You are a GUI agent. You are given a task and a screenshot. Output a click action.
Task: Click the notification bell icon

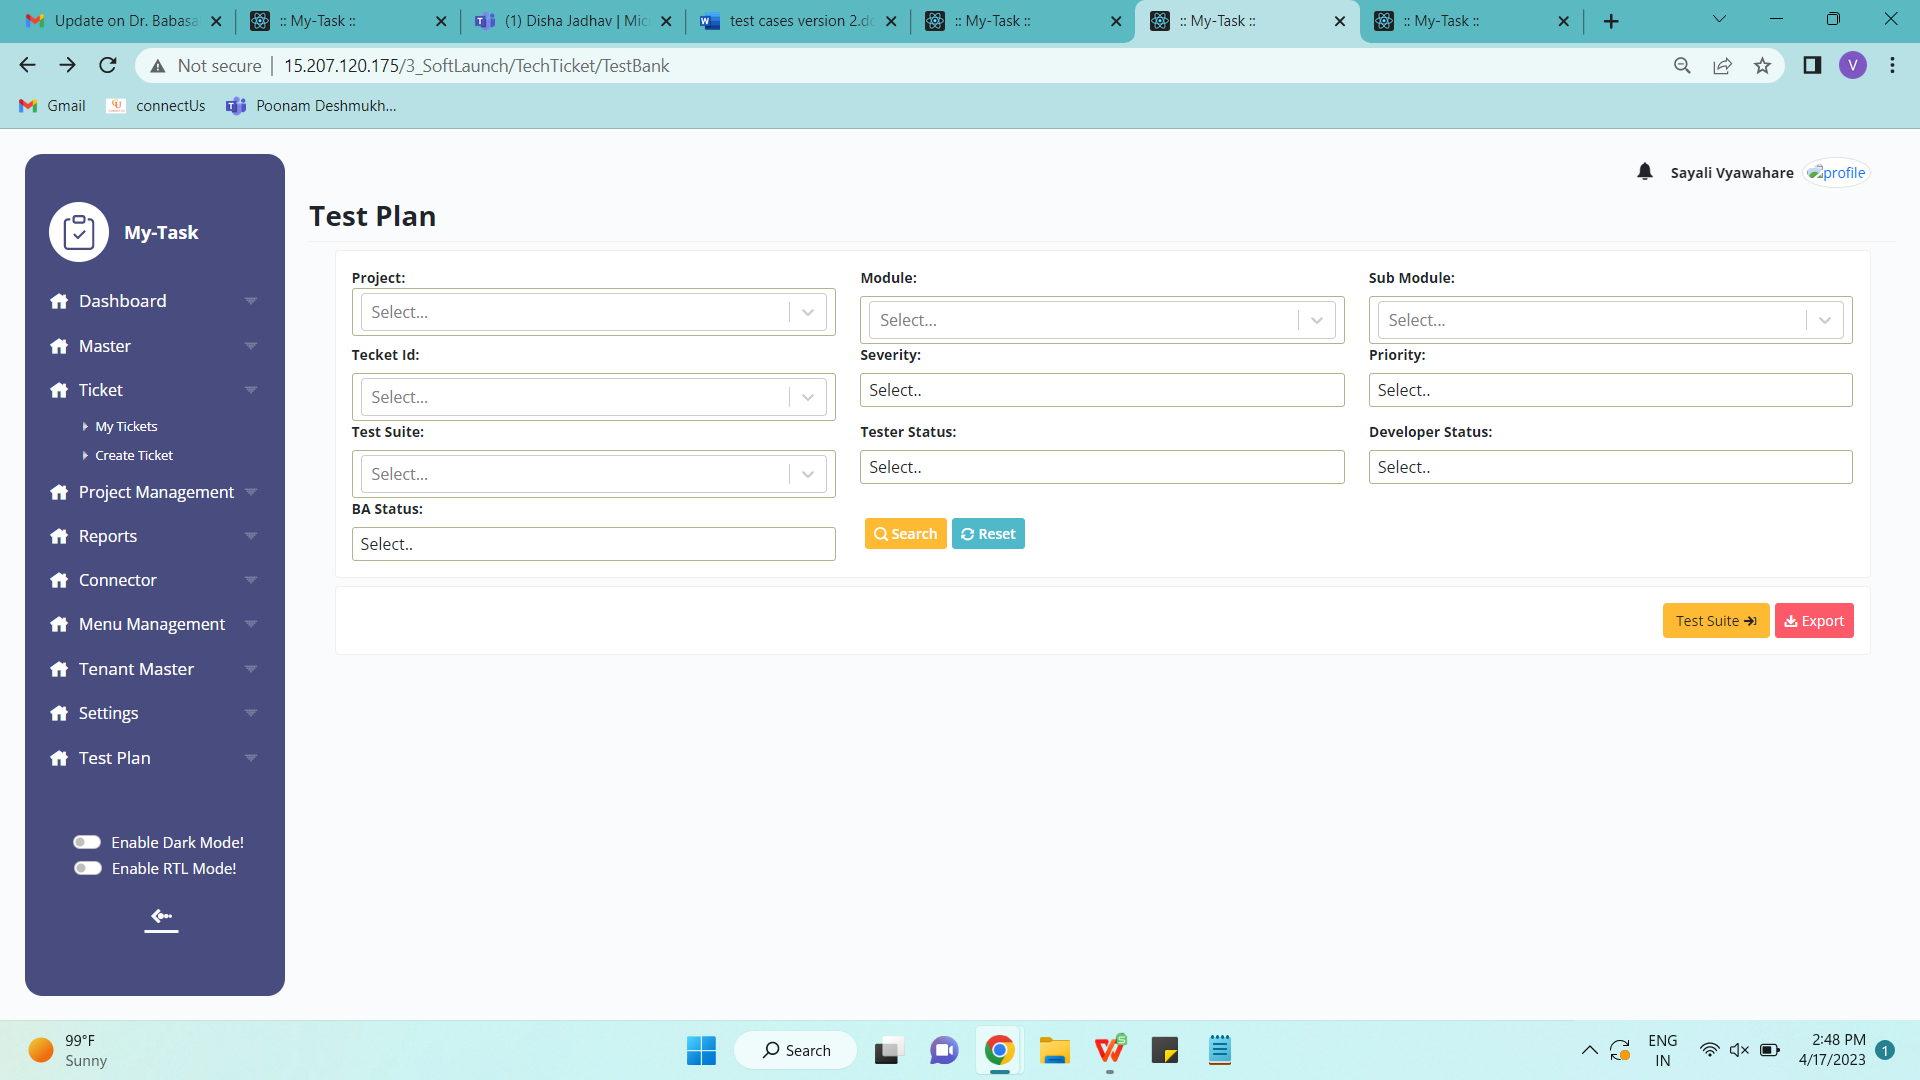1645,172
